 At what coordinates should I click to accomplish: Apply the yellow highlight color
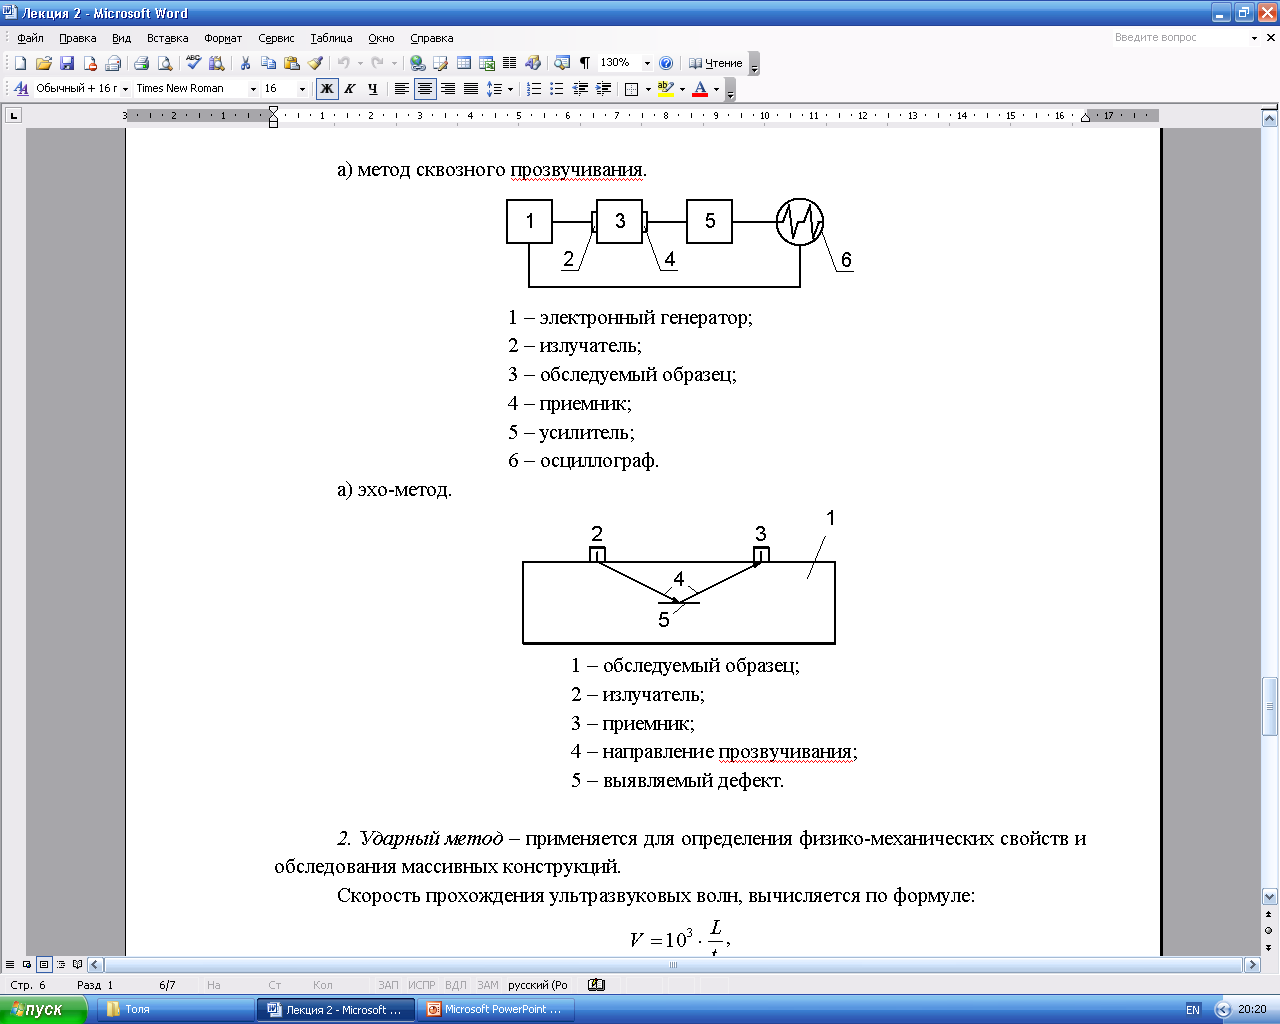(666, 89)
